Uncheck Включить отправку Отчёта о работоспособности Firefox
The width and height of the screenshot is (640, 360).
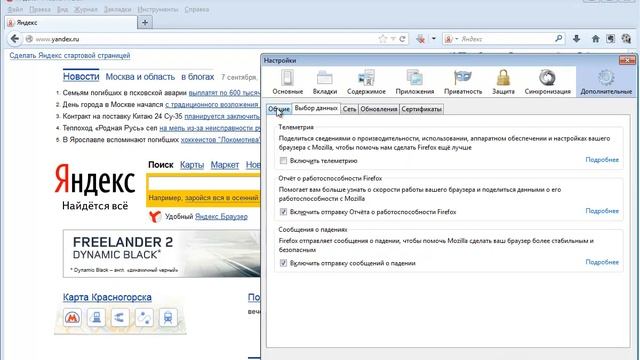283,212
